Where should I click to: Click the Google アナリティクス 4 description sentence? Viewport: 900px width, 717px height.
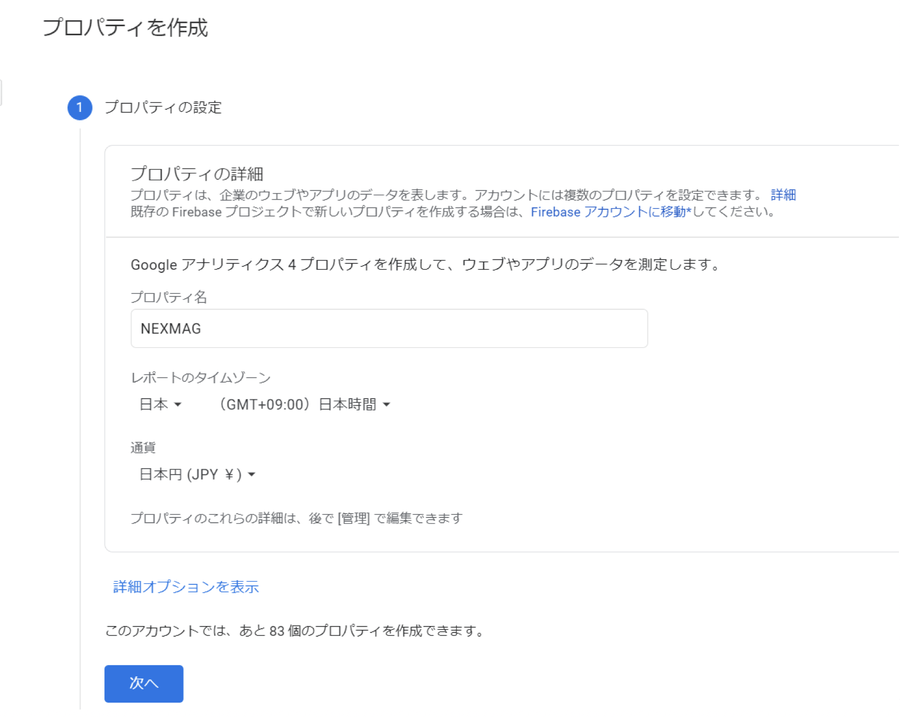click(425, 265)
